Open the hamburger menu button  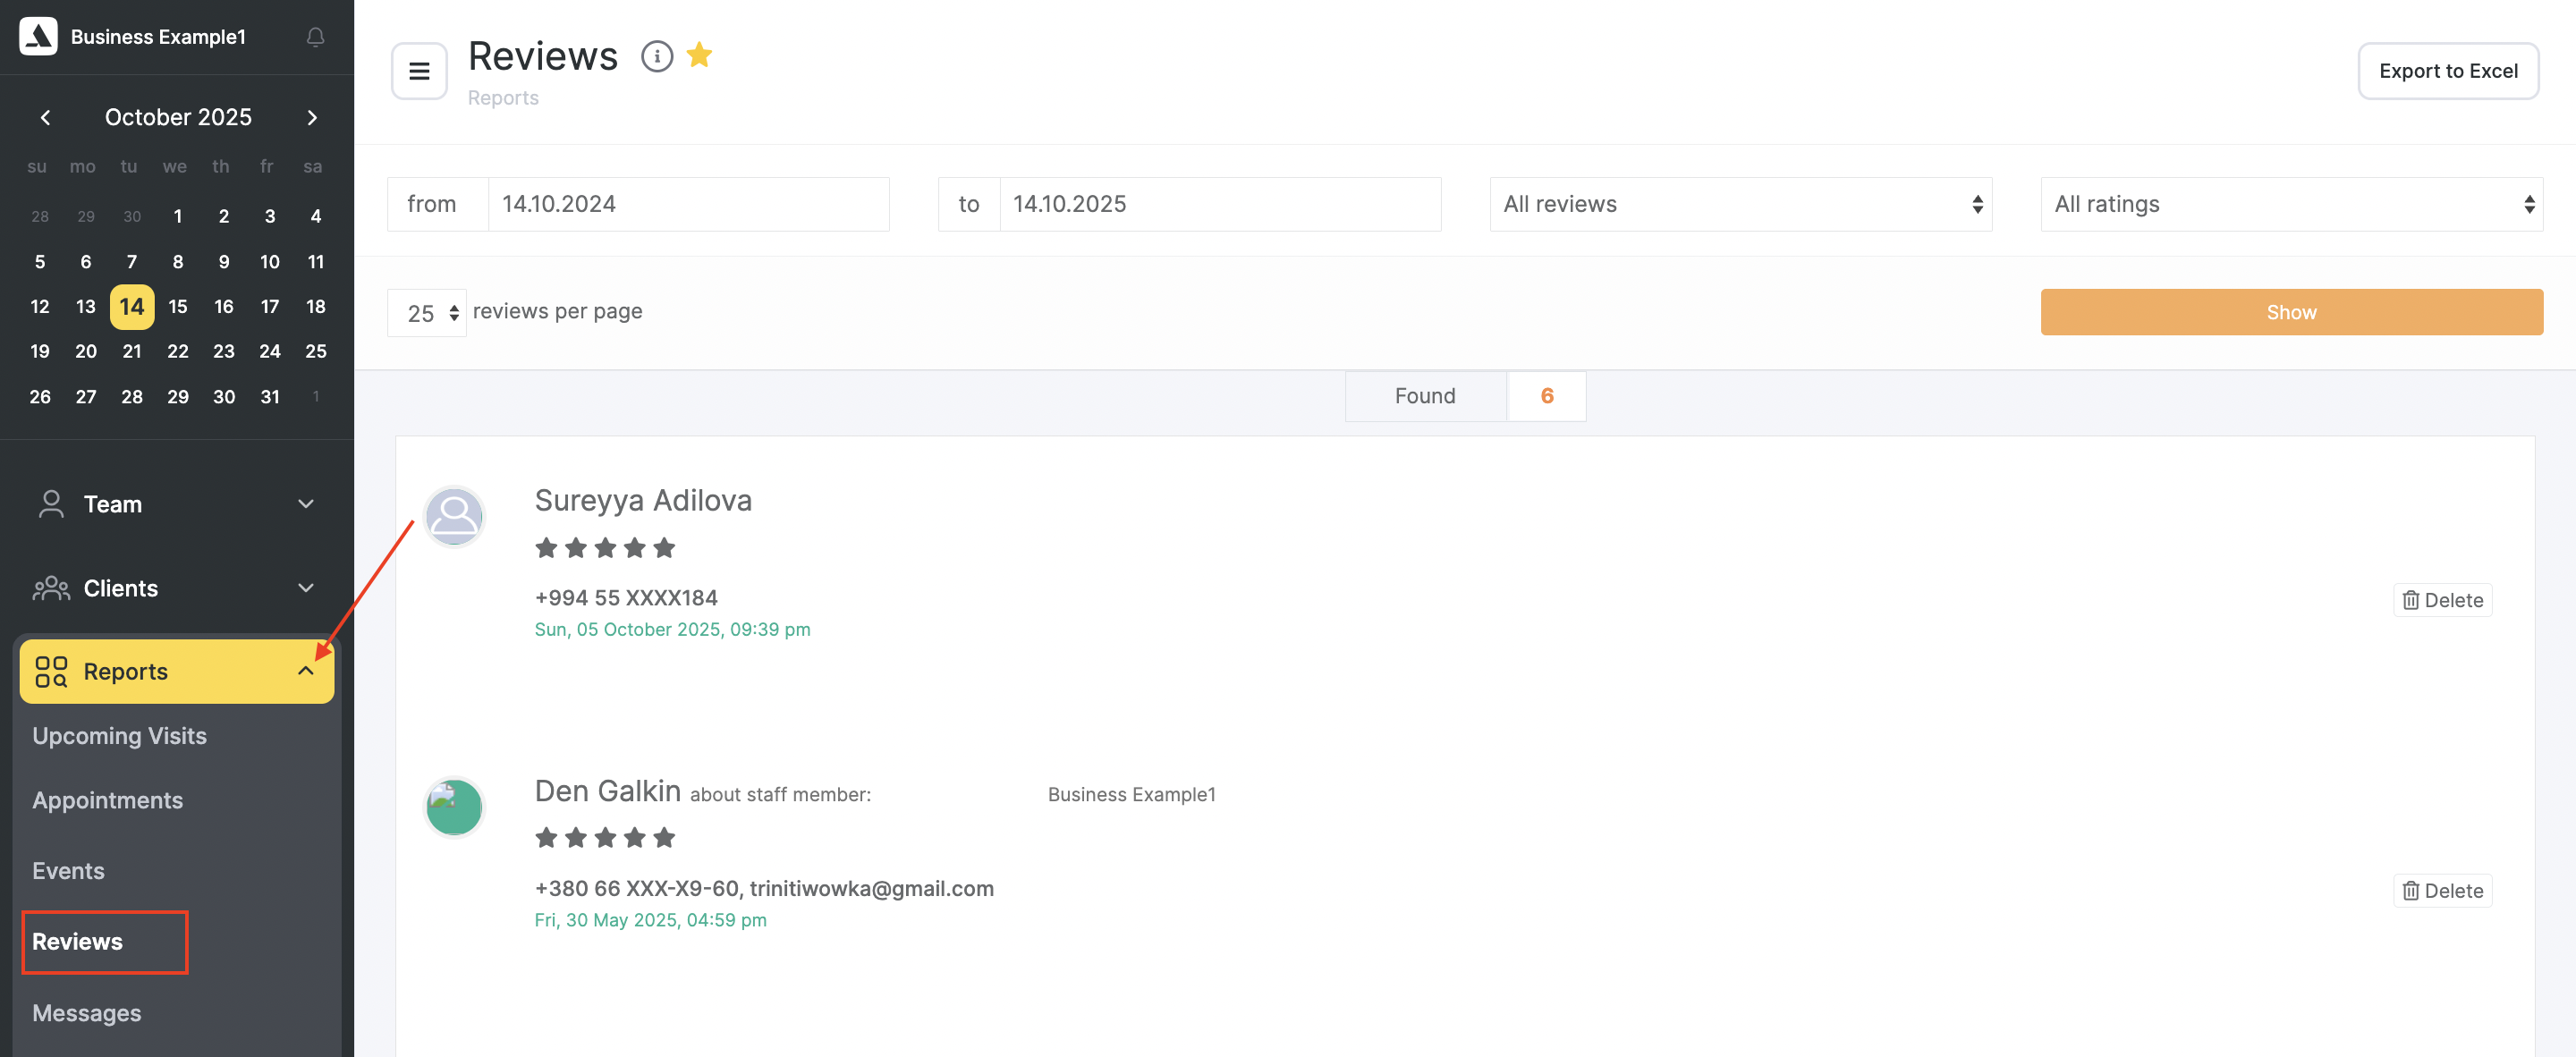click(x=419, y=71)
